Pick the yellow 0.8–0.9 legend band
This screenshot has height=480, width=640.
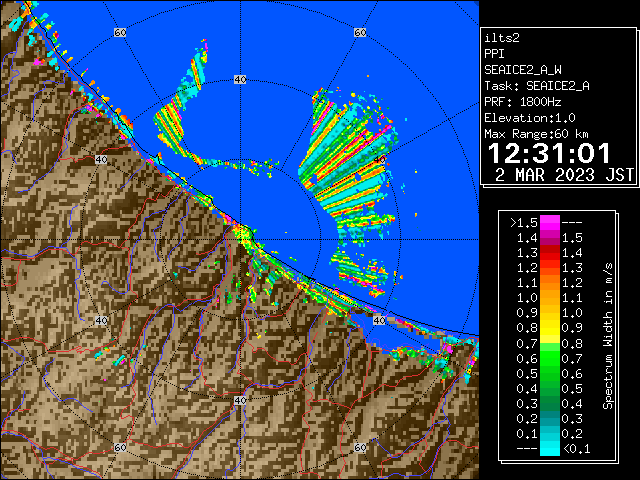pyautogui.click(x=550, y=328)
